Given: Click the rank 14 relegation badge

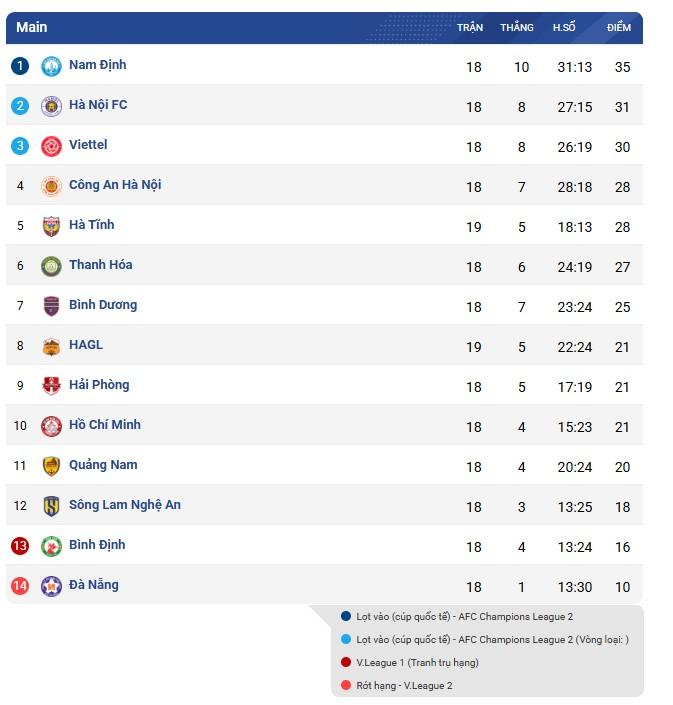Looking at the screenshot, I should 20,586.
